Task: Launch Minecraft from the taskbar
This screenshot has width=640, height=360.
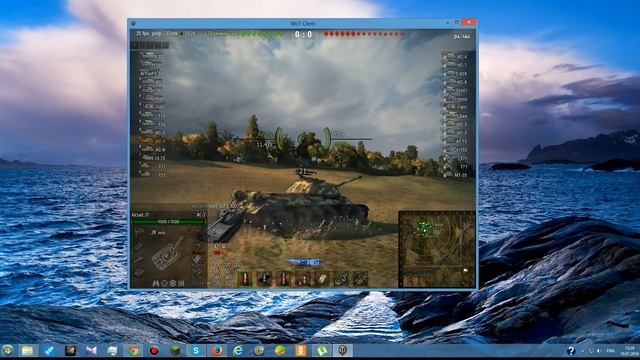Action: [175, 350]
